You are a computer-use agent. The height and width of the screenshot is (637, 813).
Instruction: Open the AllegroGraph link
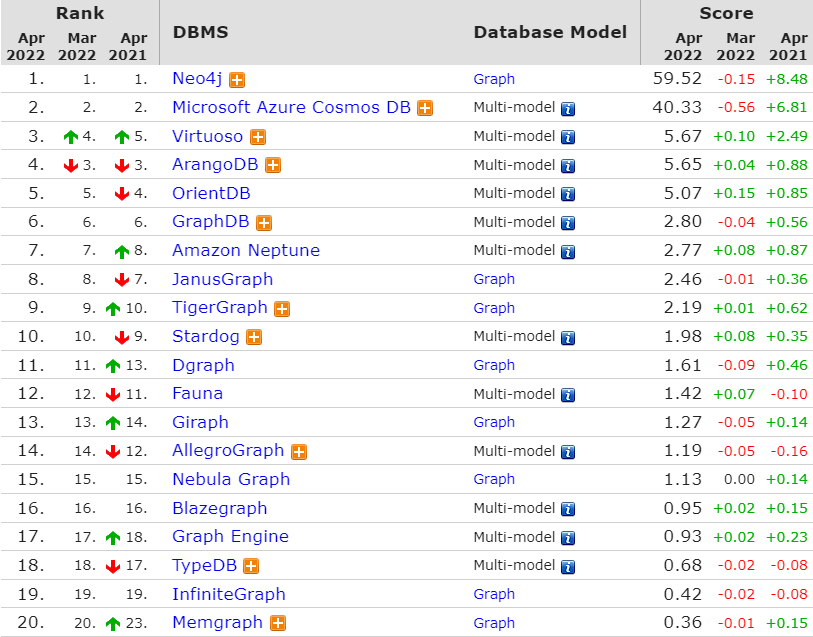click(228, 450)
